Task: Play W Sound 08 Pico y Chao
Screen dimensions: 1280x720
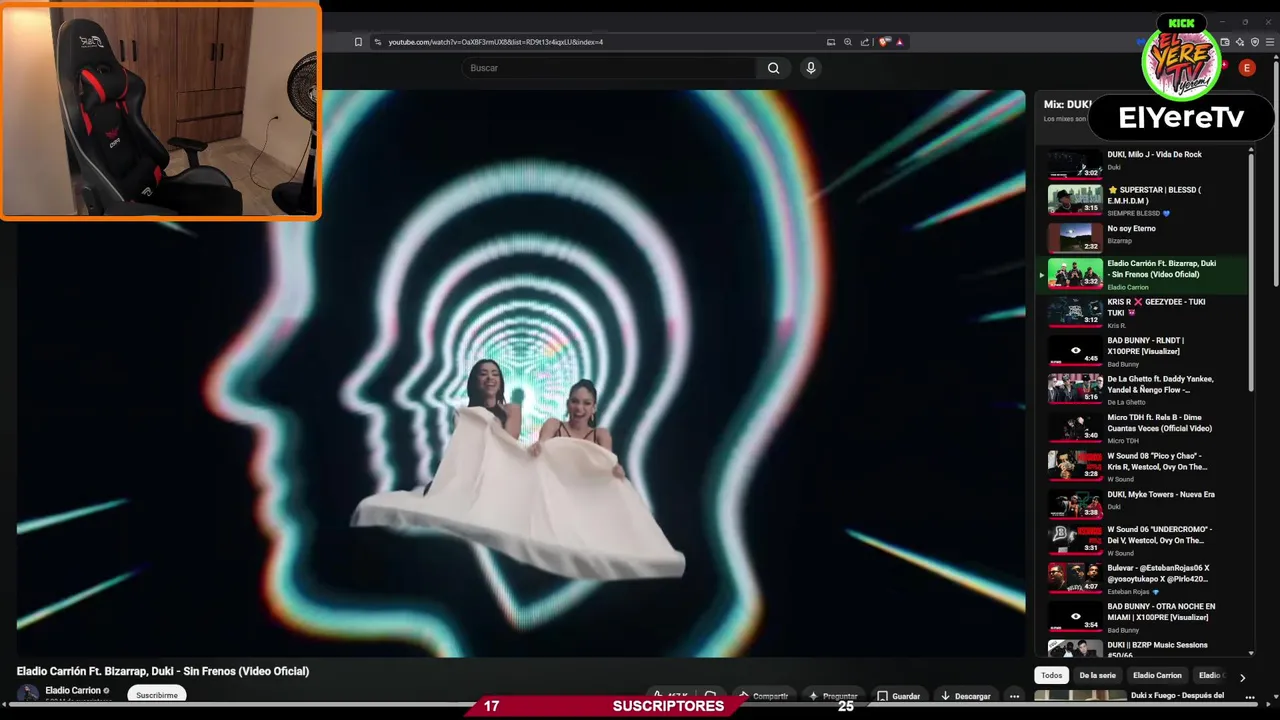Action: click(x=1142, y=466)
